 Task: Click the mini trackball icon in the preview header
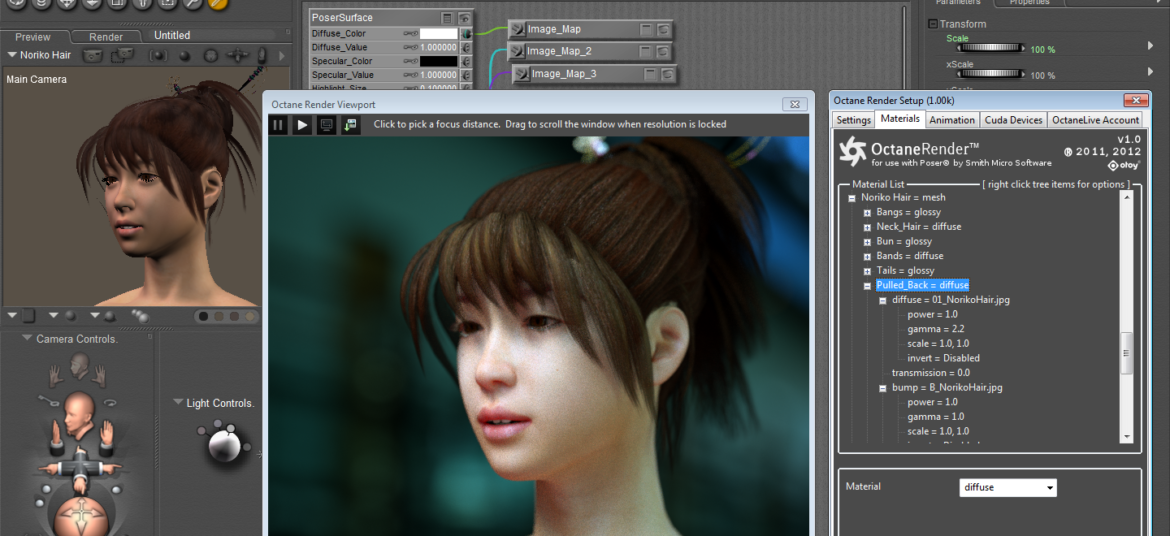tap(211, 55)
